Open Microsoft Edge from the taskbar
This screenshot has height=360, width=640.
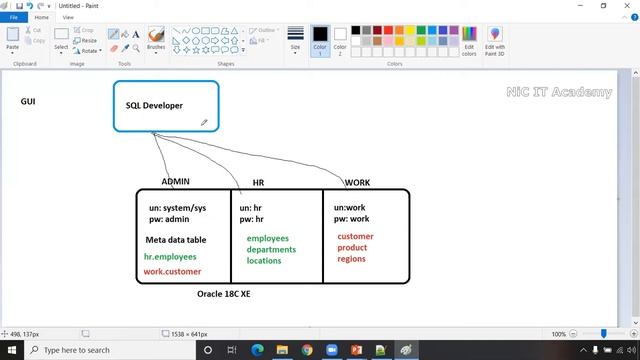pos(257,350)
